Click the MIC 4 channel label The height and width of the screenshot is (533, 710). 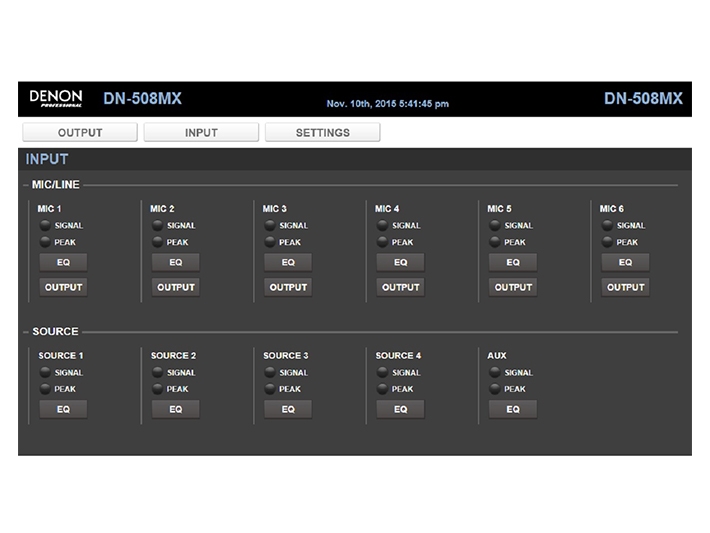click(x=387, y=209)
